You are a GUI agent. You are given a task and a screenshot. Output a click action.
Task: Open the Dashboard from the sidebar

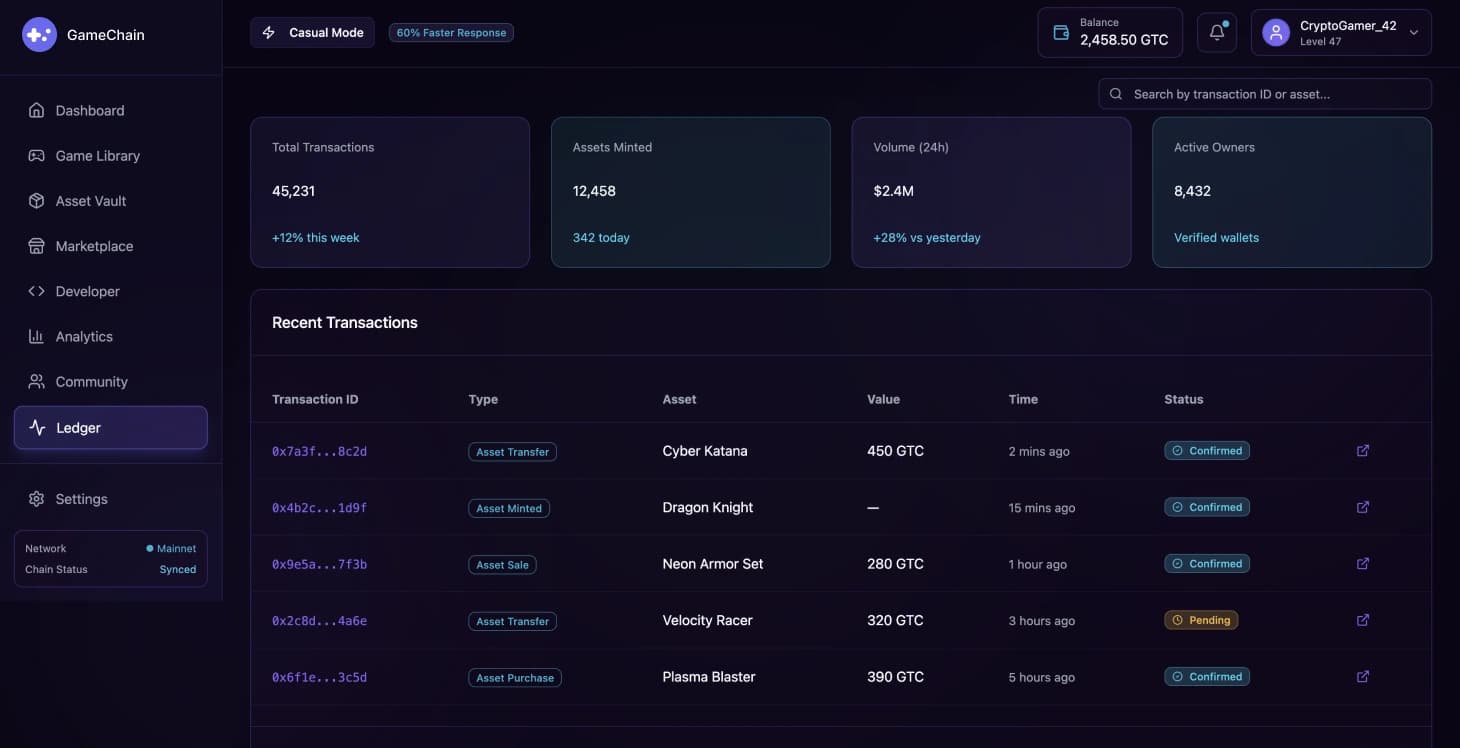pyautogui.click(x=89, y=110)
